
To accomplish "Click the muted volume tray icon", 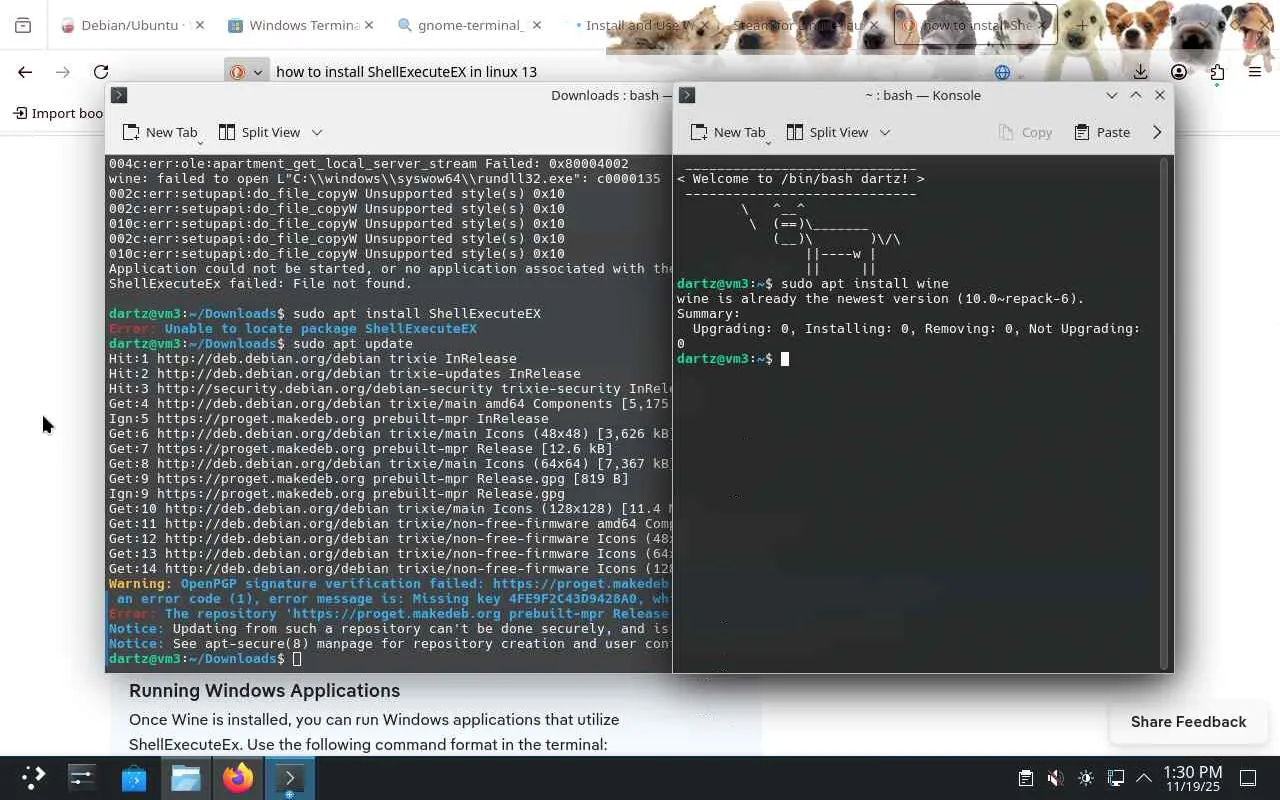I will click(x=1055, y=778).
